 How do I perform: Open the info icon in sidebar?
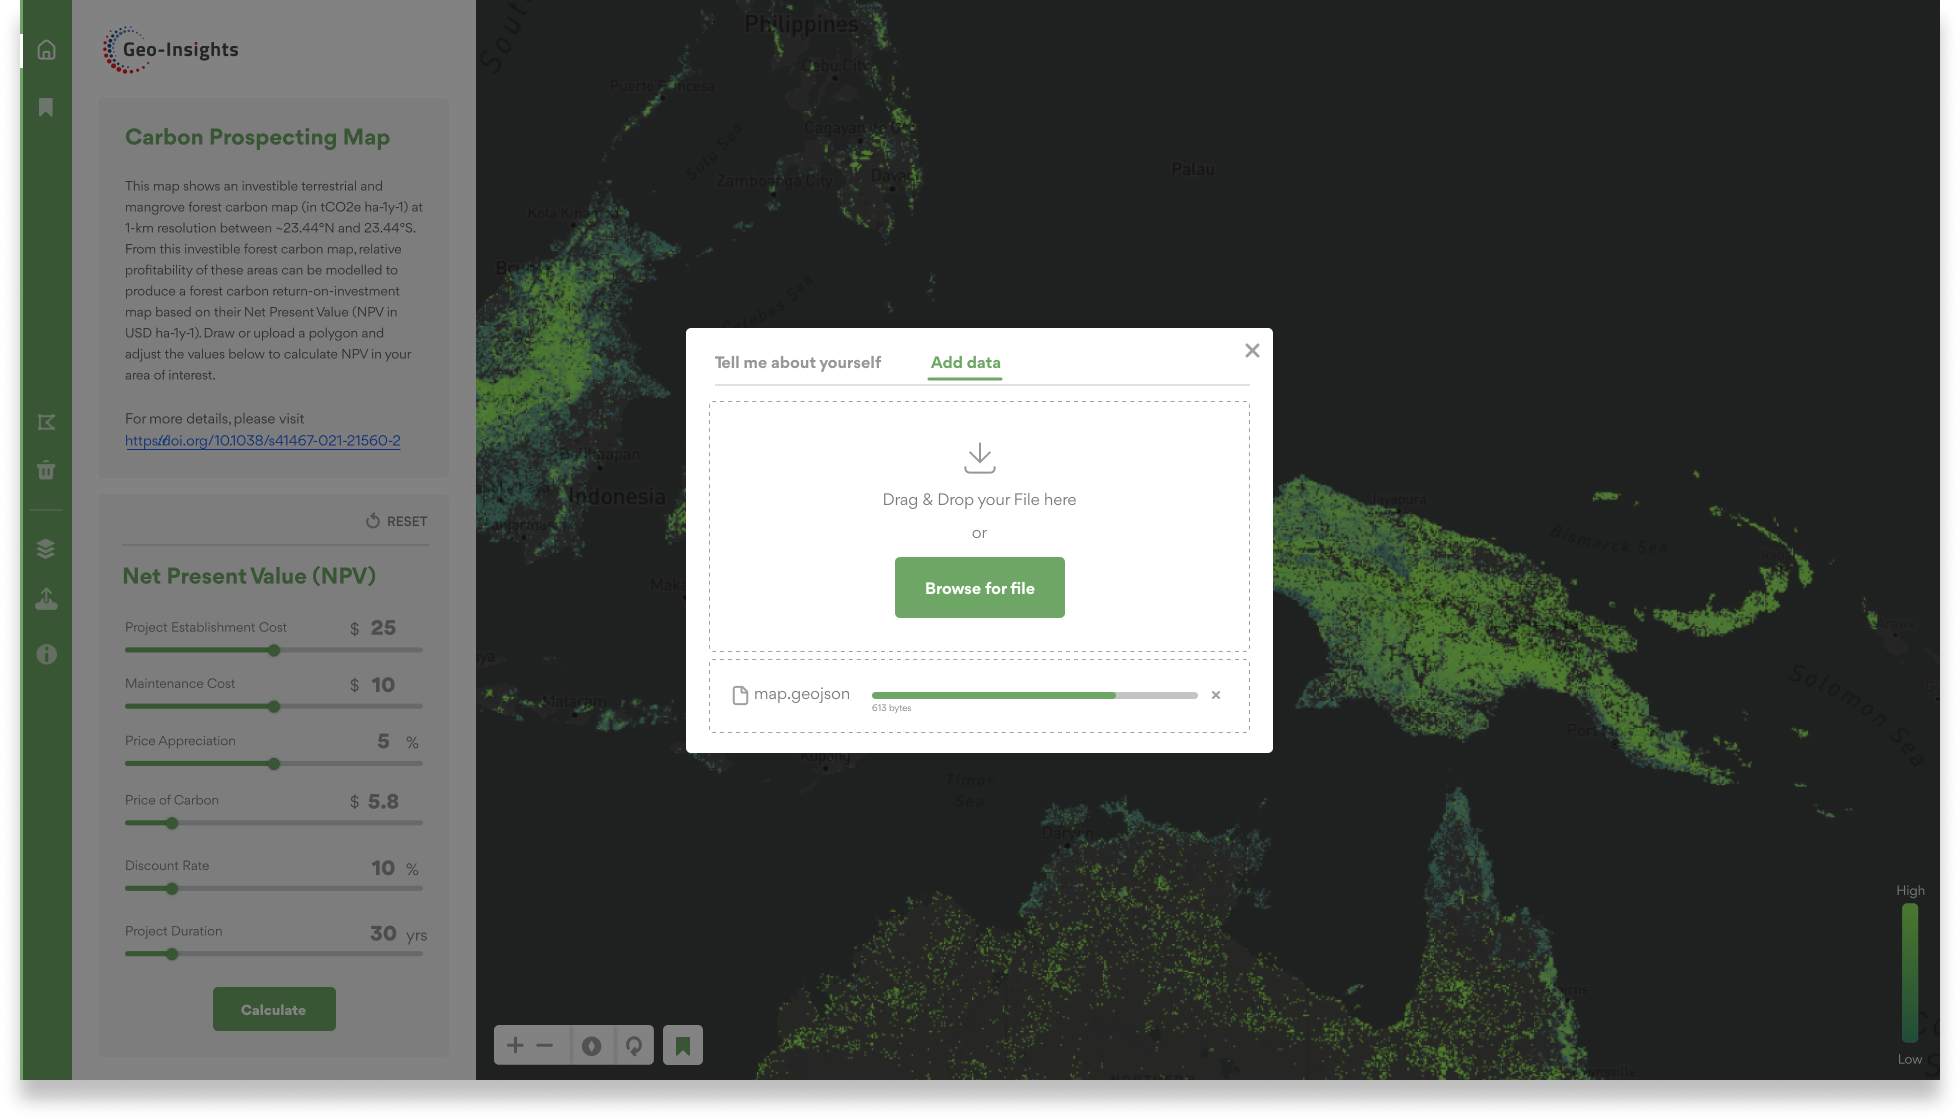(x=46, y=654)
